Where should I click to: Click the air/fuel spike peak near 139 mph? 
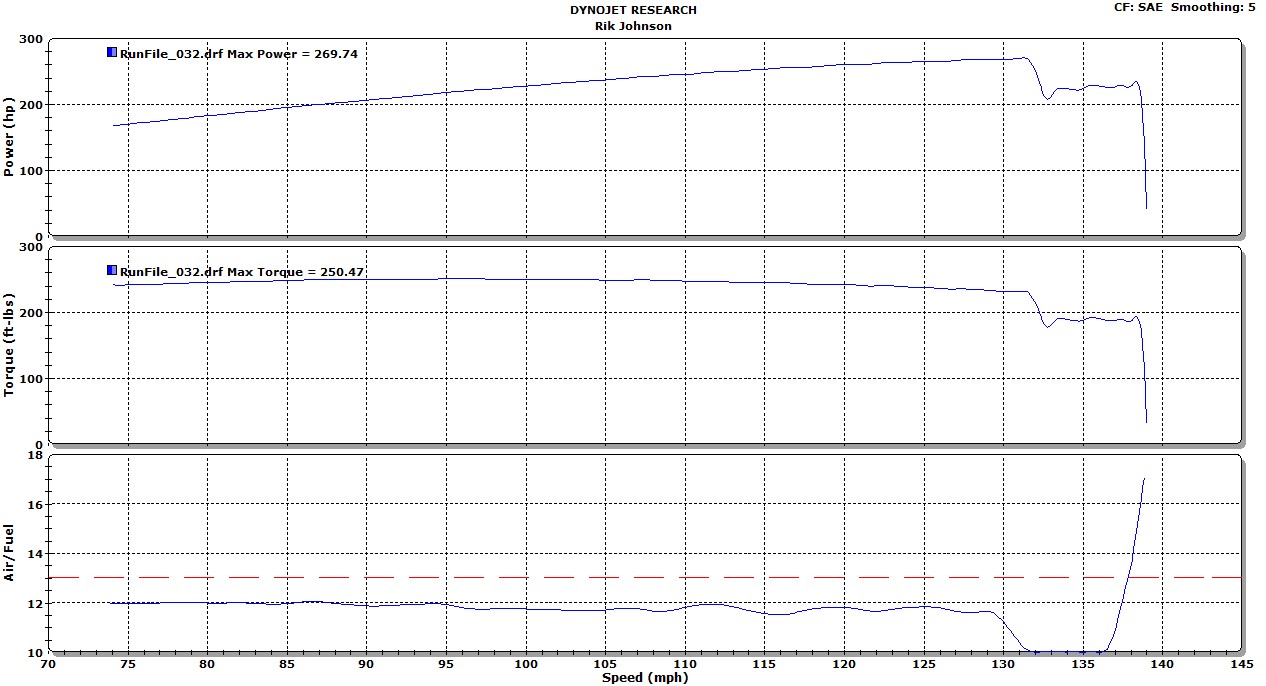pyautogui.click(x=1144, y=479)
